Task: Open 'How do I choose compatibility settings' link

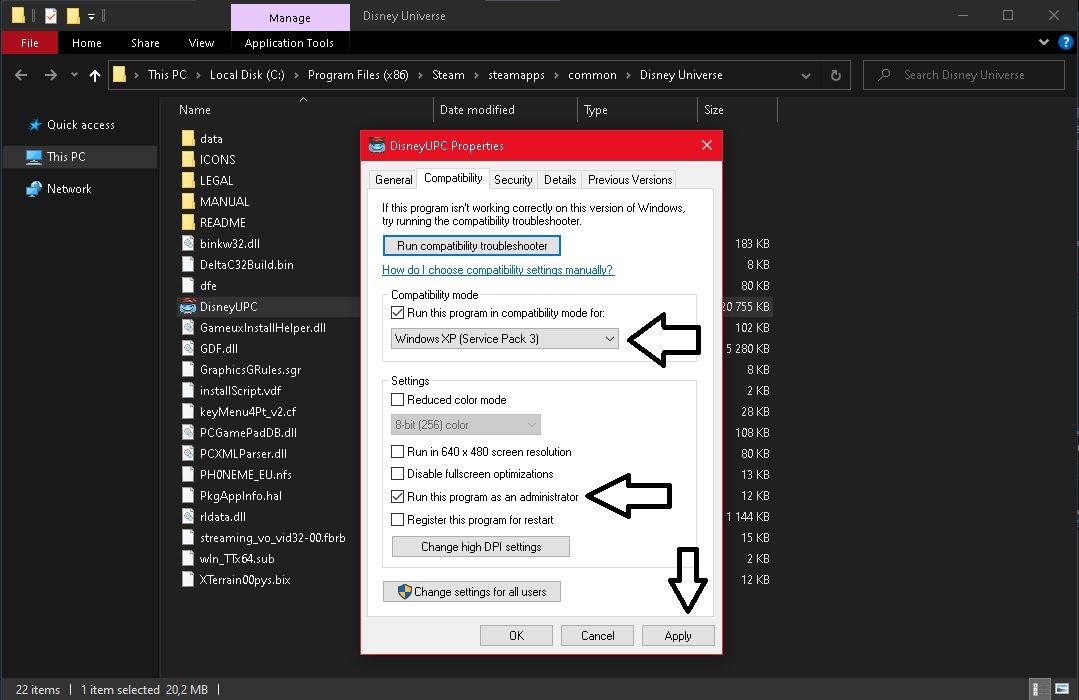Action: tap(498, 270)
